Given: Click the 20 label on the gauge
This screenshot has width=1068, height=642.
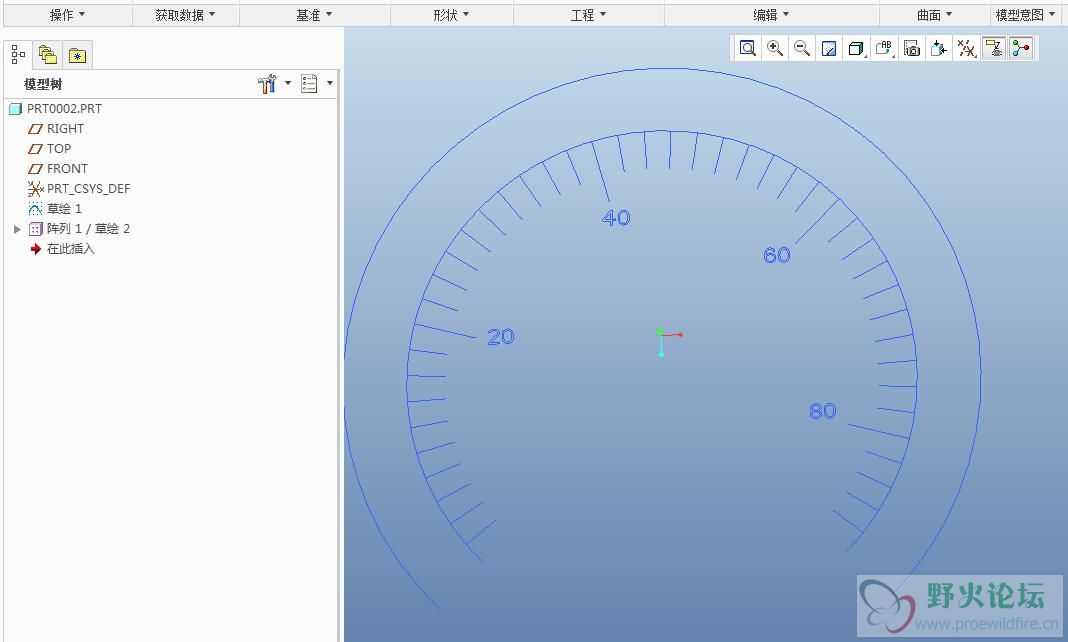Looking at the screenshot, I should click(x=501, y=336).
